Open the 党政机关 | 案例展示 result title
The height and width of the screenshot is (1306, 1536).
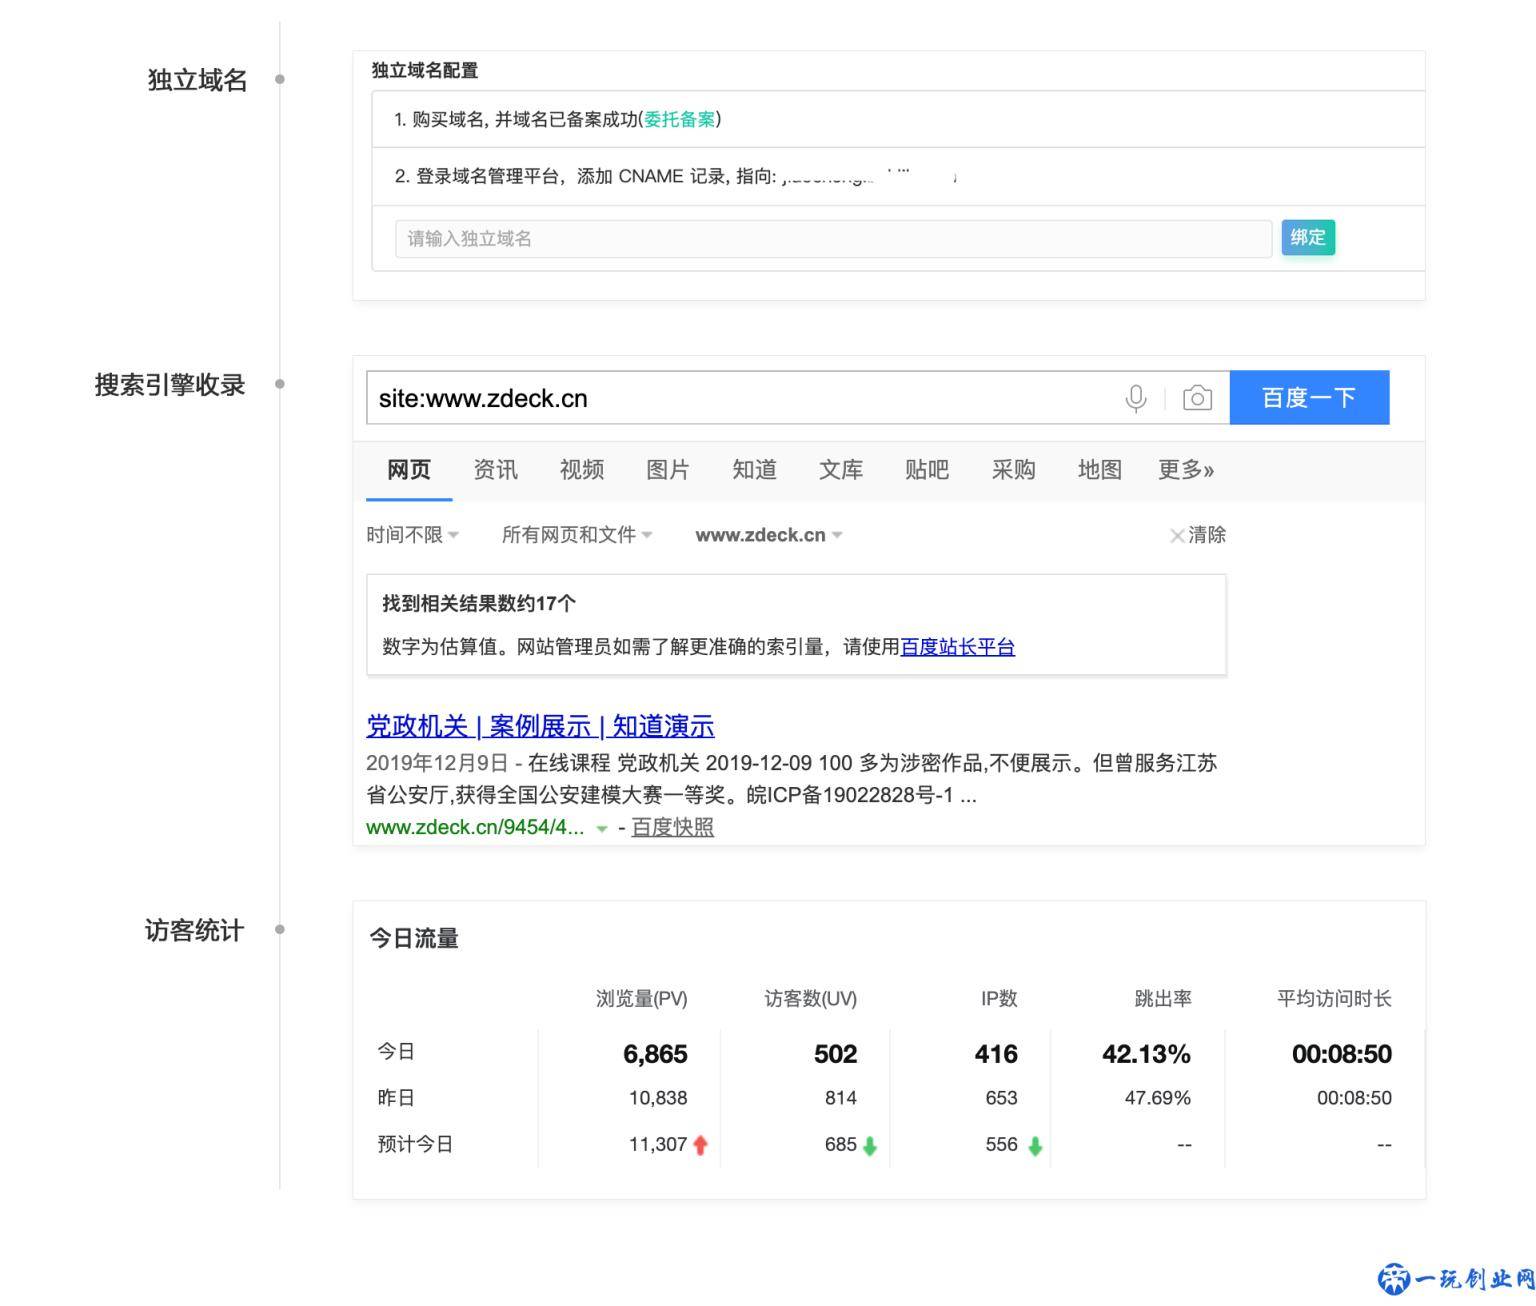(x=540, y=726)
